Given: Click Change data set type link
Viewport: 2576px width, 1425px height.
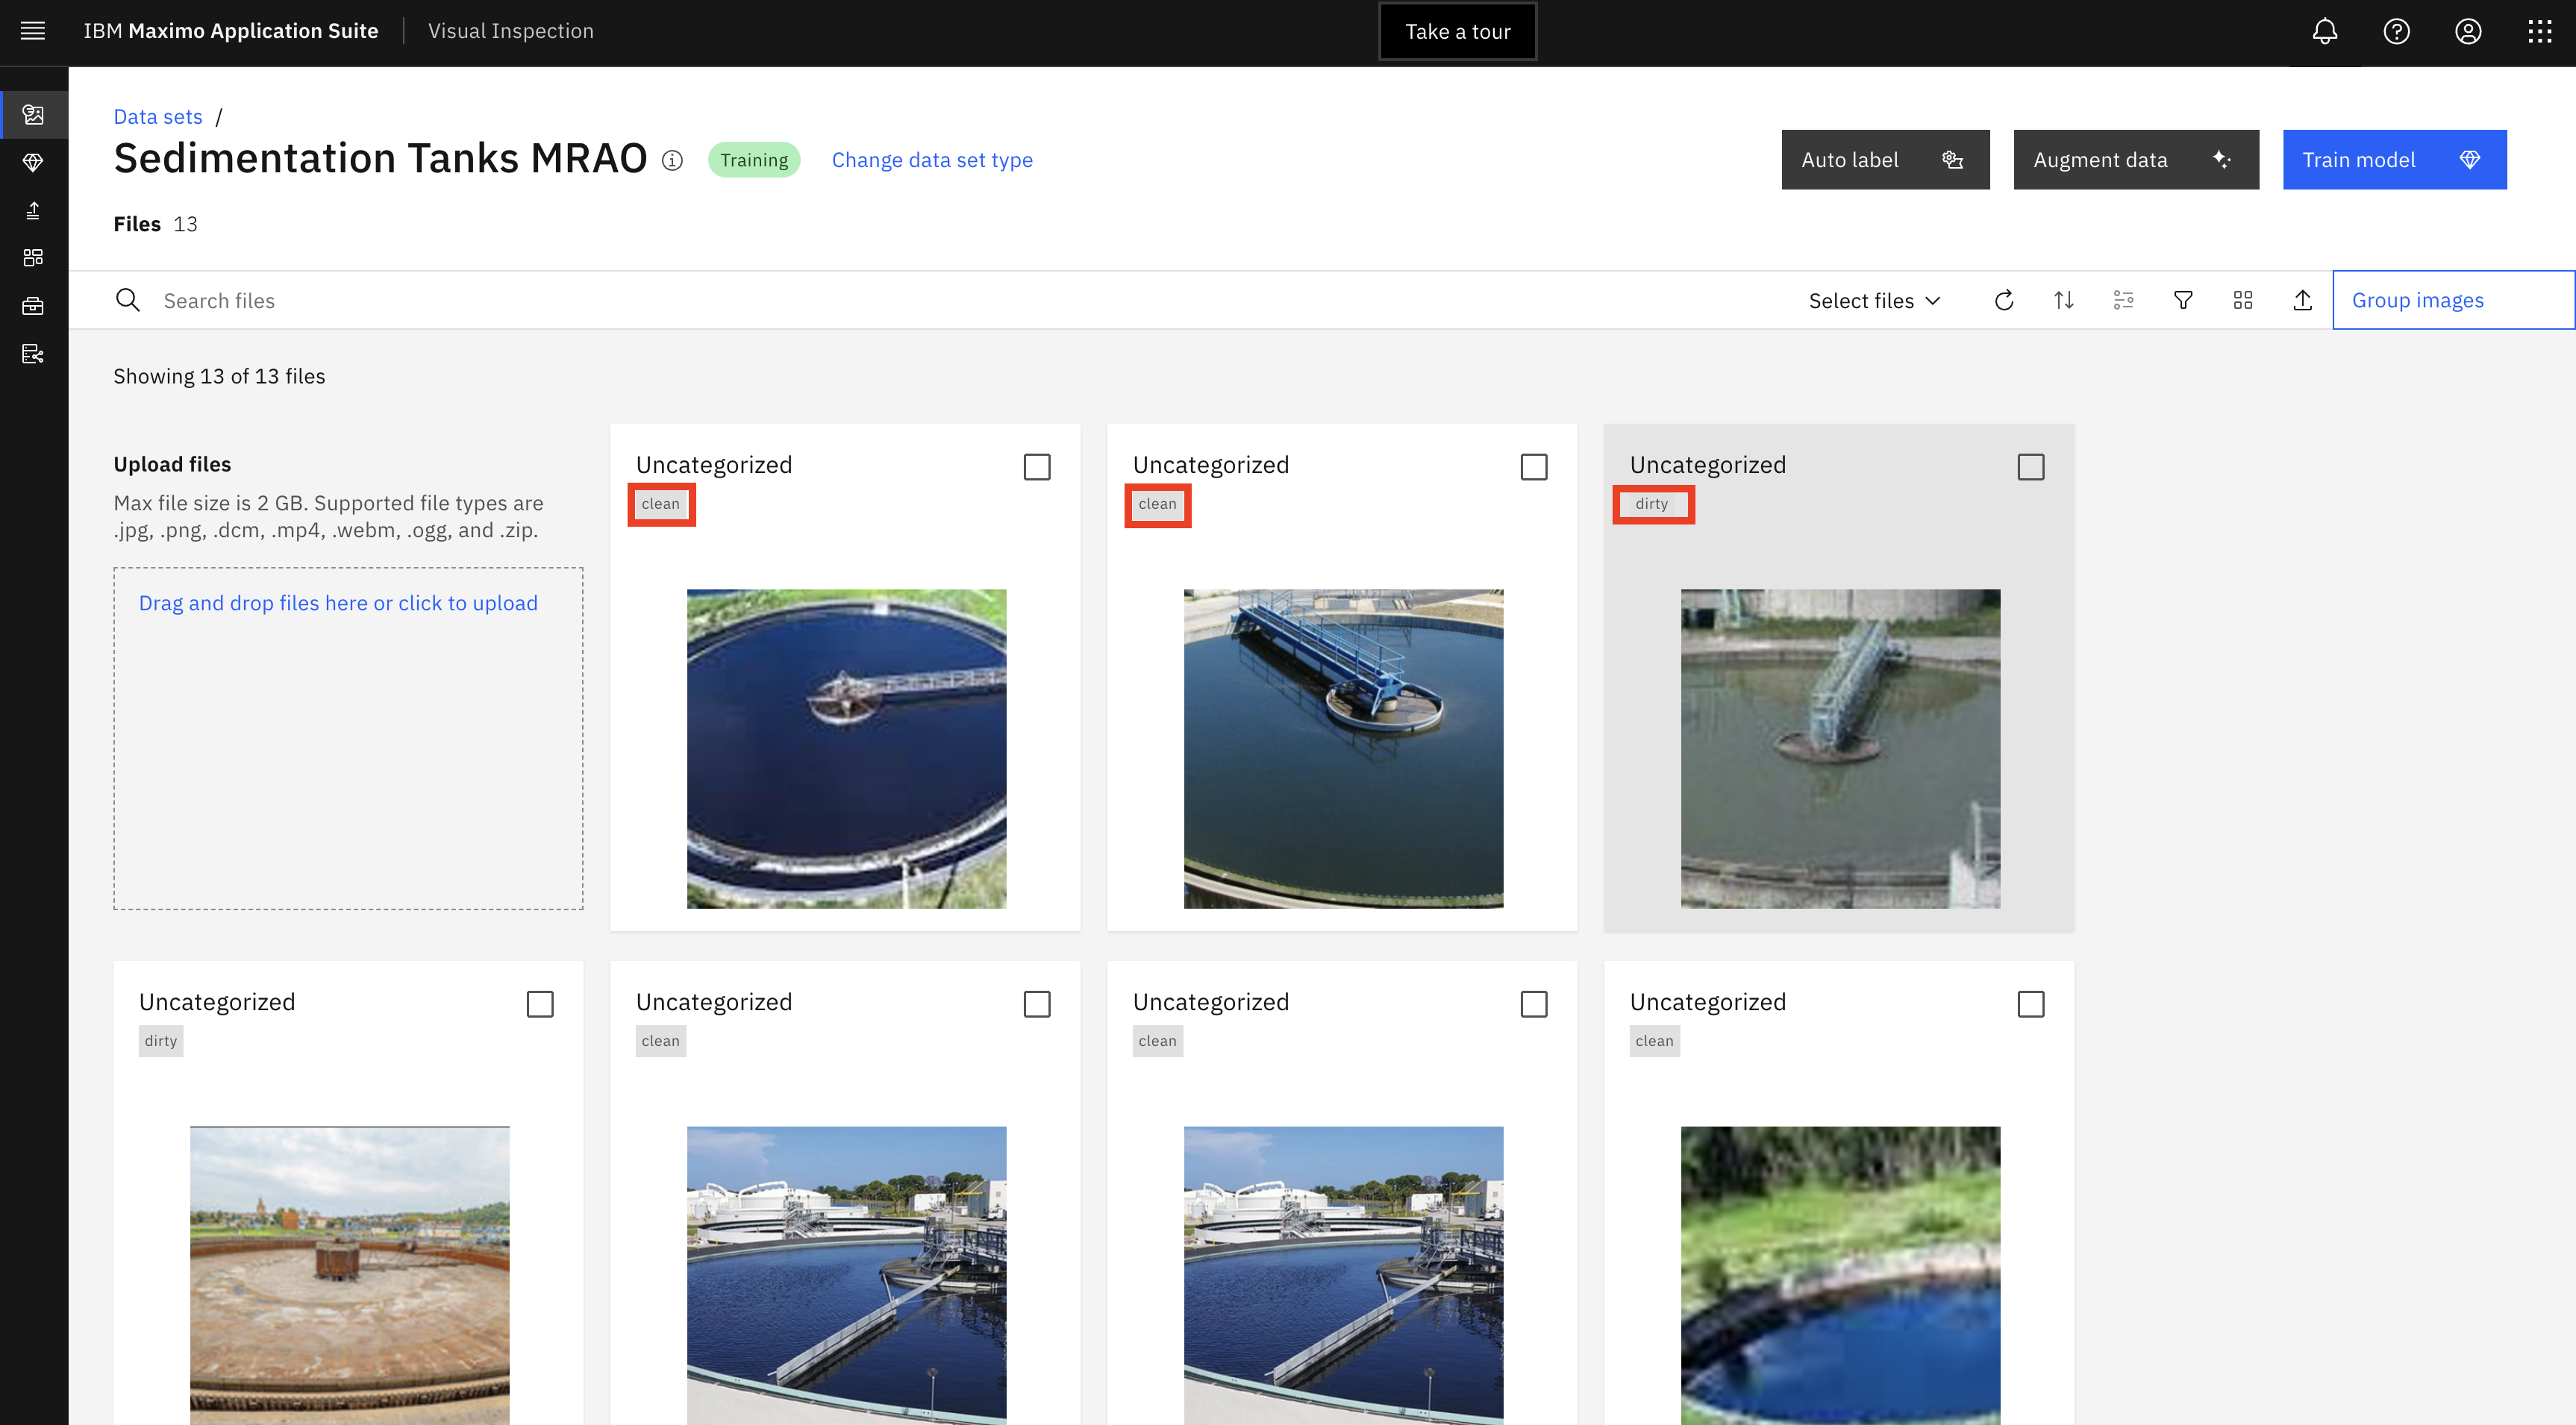Looking at the screenshot, I should (932, 160).
